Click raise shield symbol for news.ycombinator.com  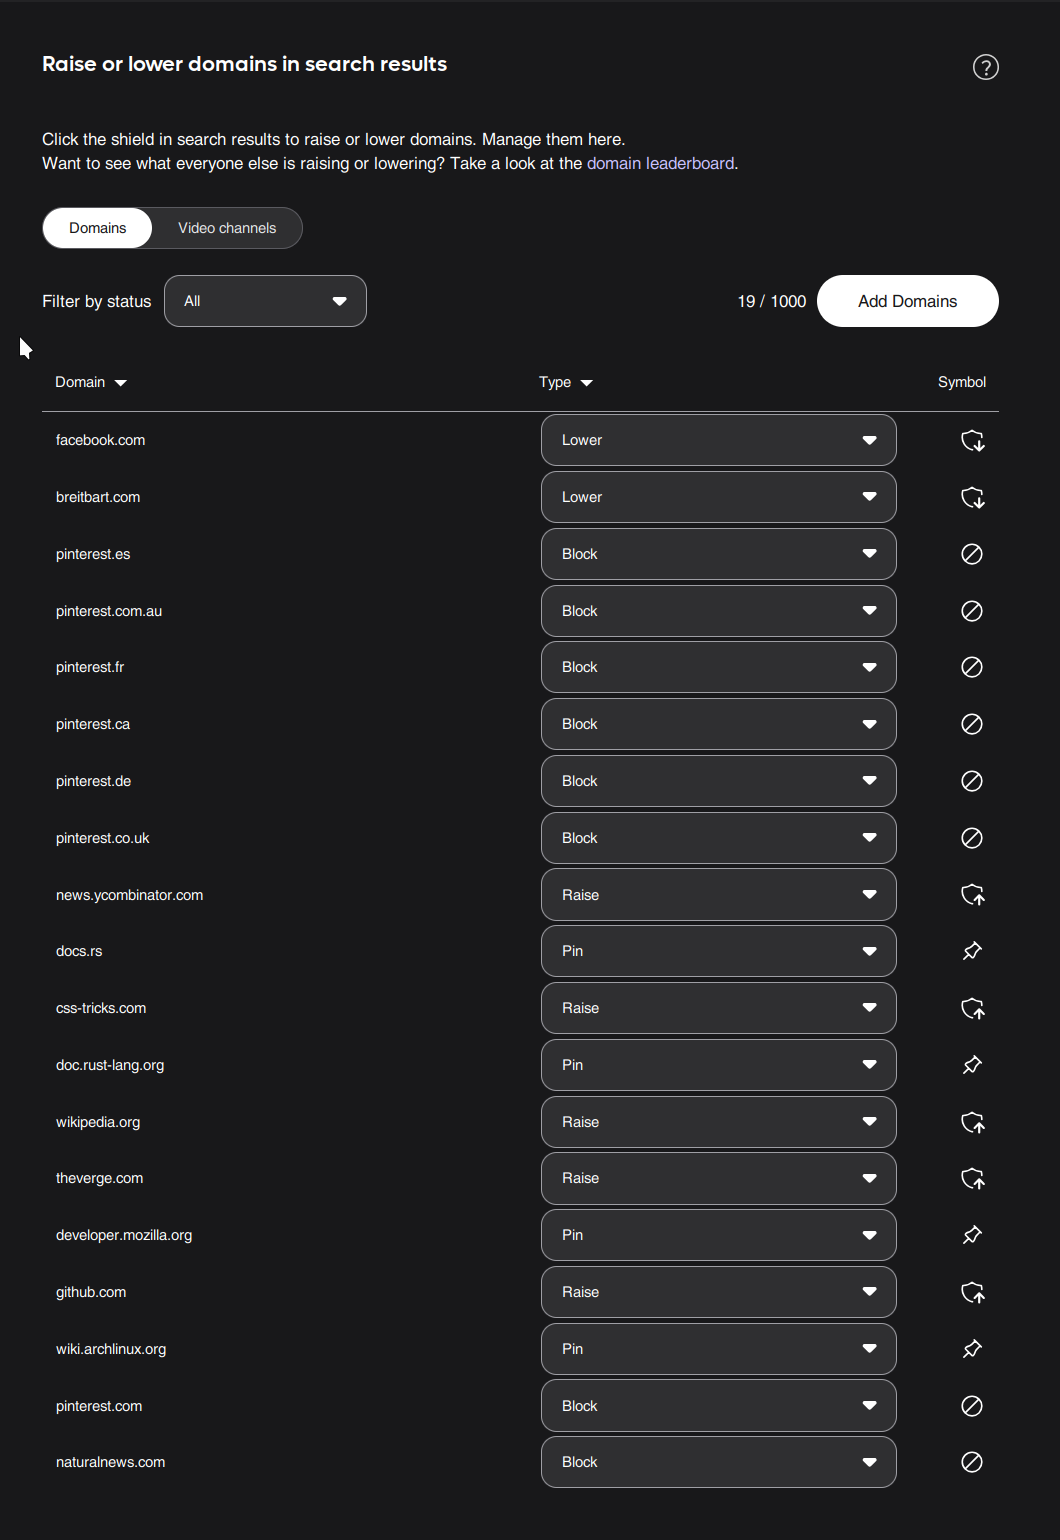click(x=973, y=895)
